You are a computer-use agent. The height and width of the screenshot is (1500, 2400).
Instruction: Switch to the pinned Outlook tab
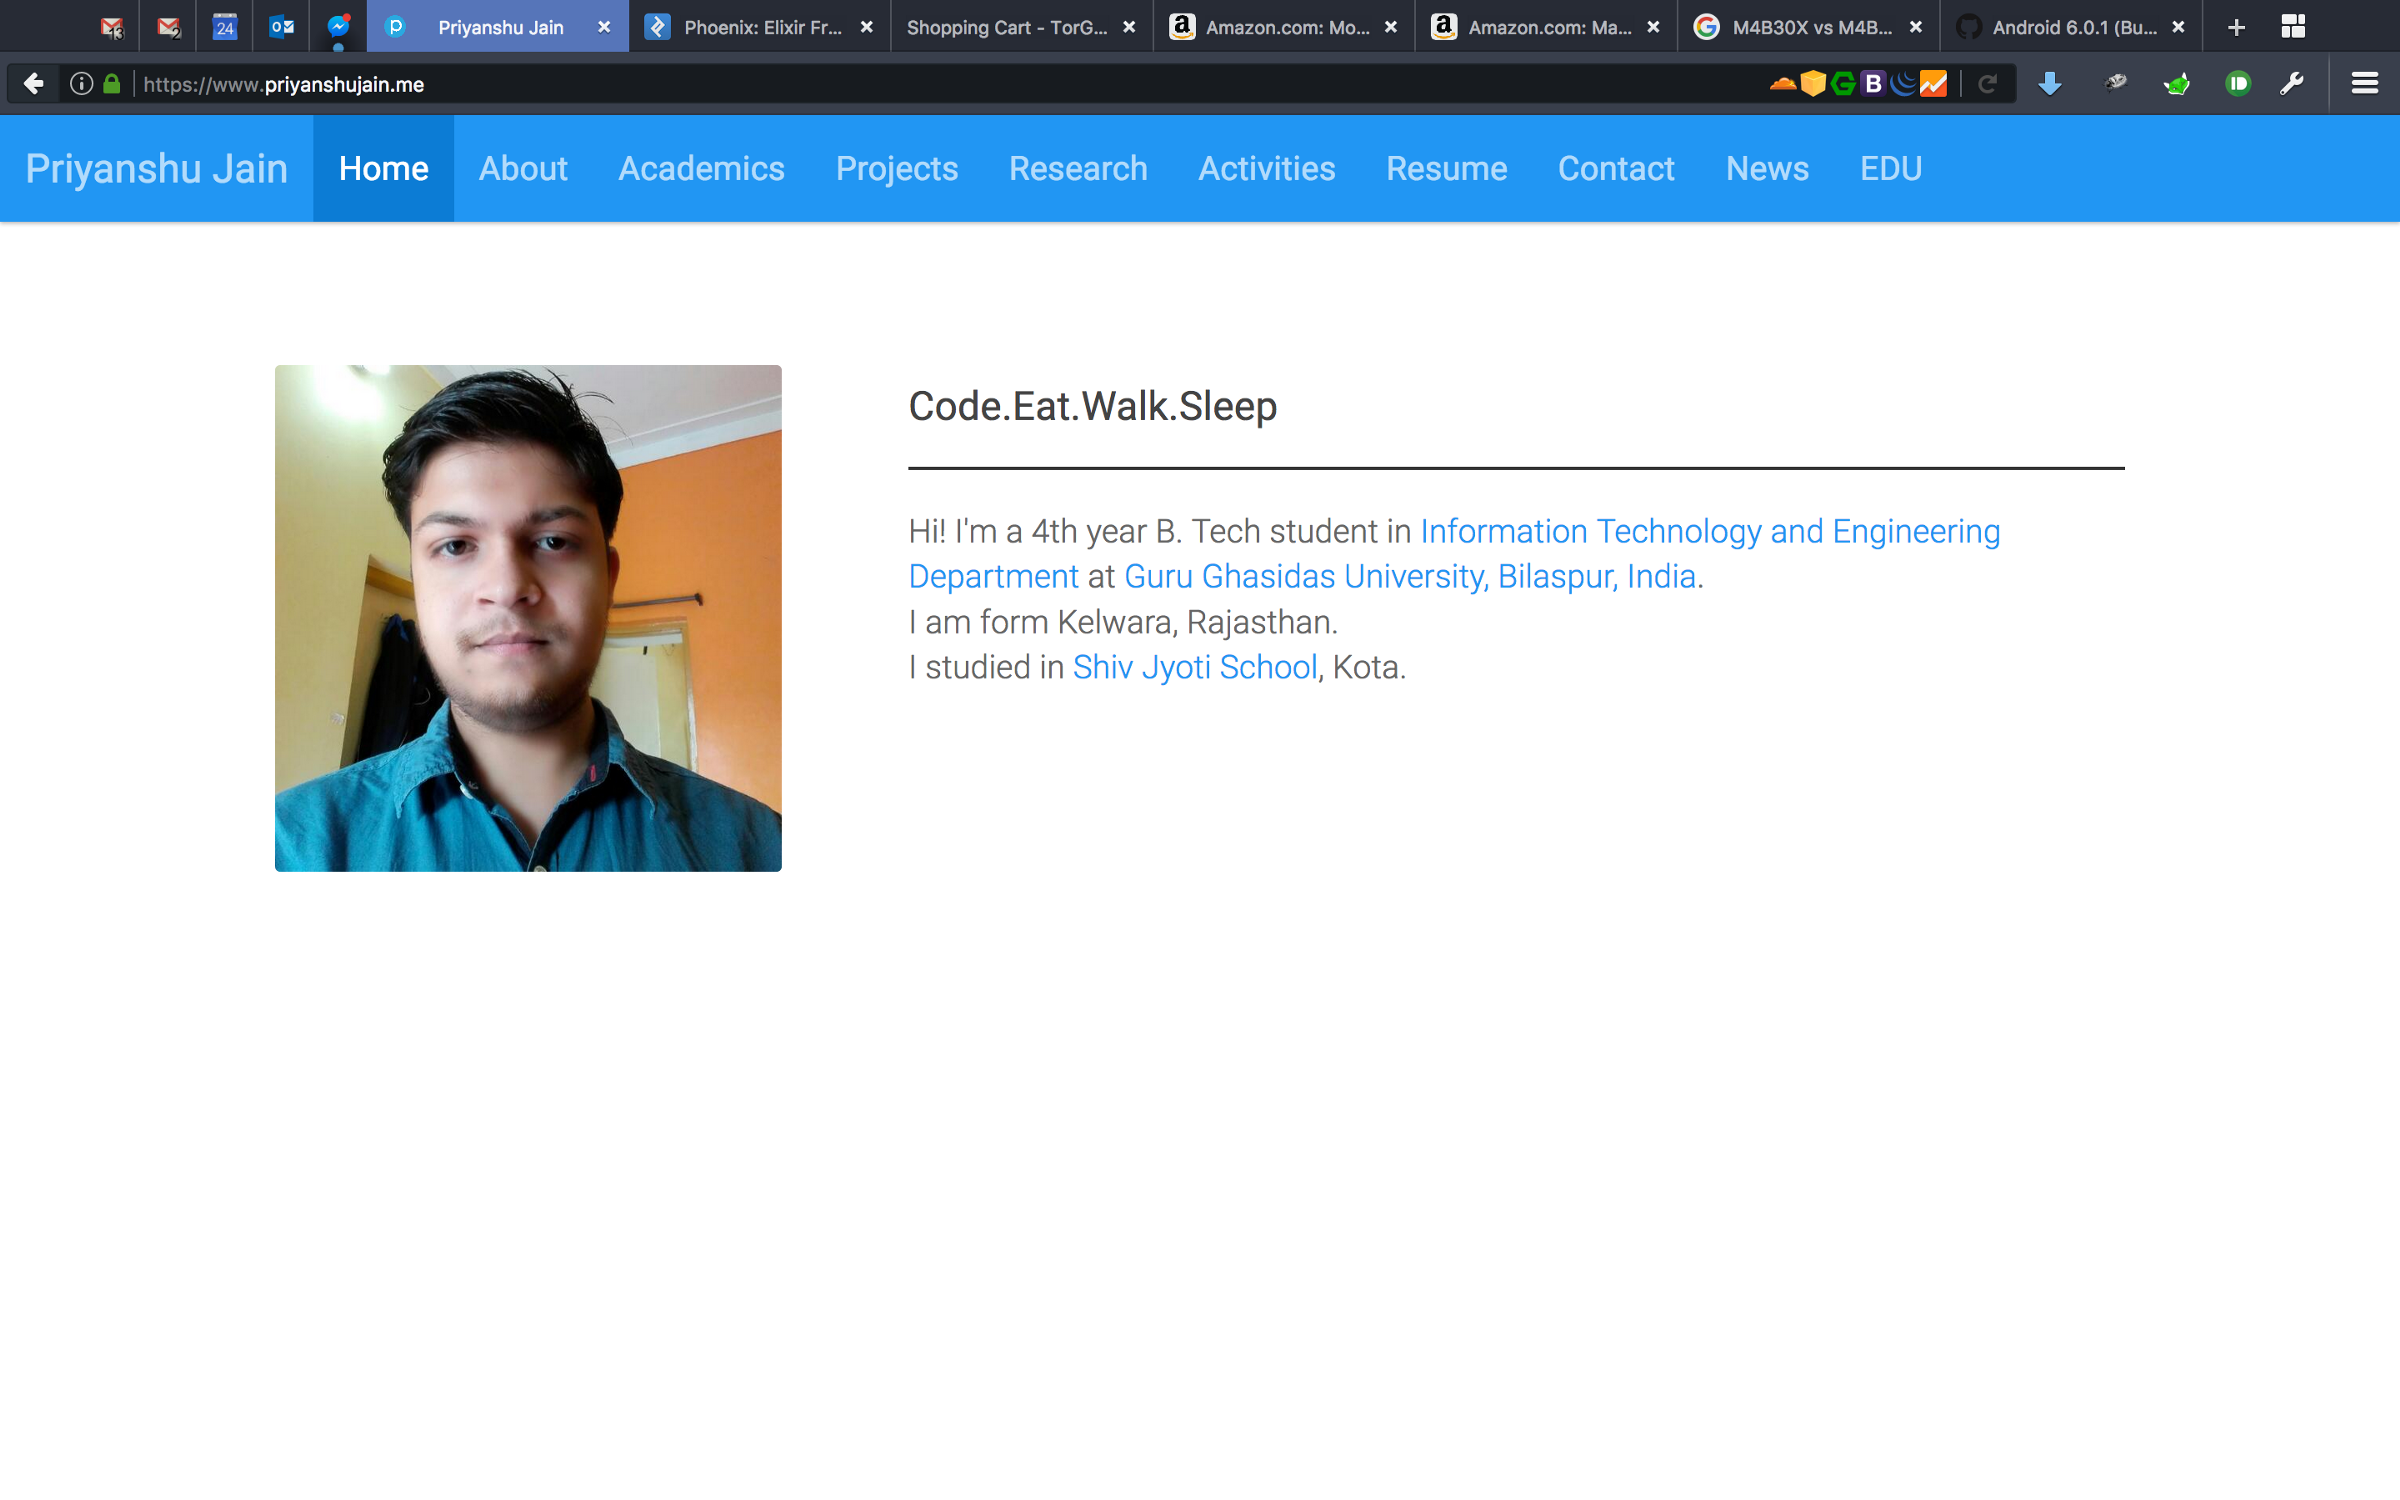[282, 27]
